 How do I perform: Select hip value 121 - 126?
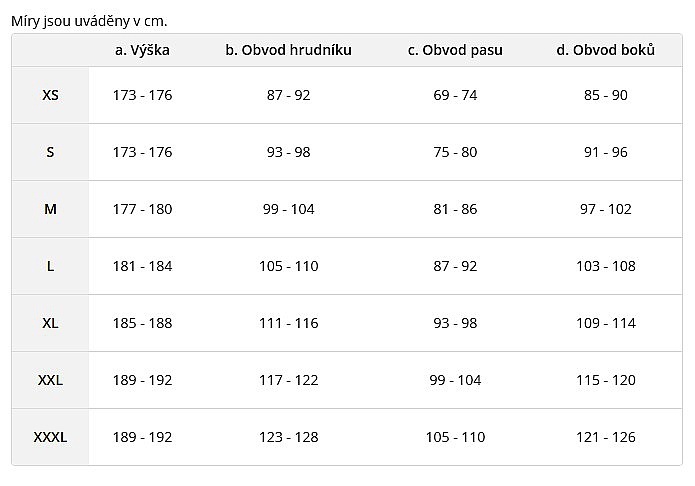(605, 437)
